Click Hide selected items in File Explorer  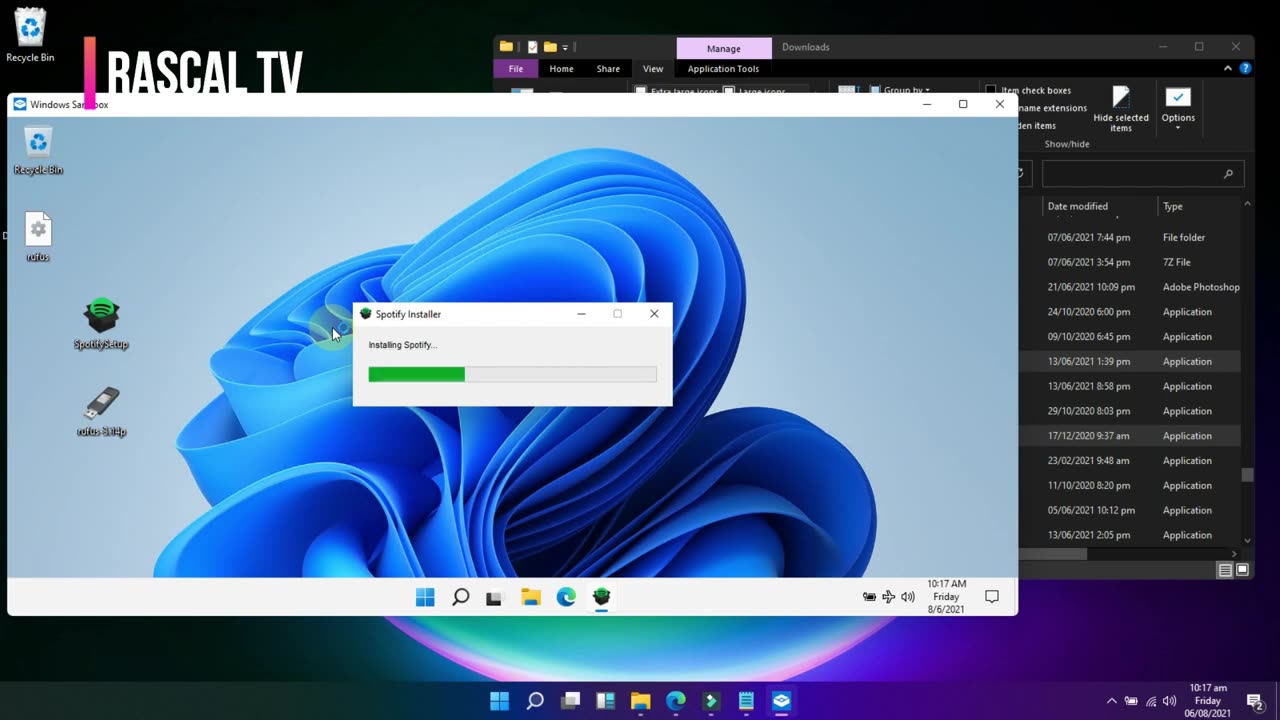click(x=1121, y=109)
